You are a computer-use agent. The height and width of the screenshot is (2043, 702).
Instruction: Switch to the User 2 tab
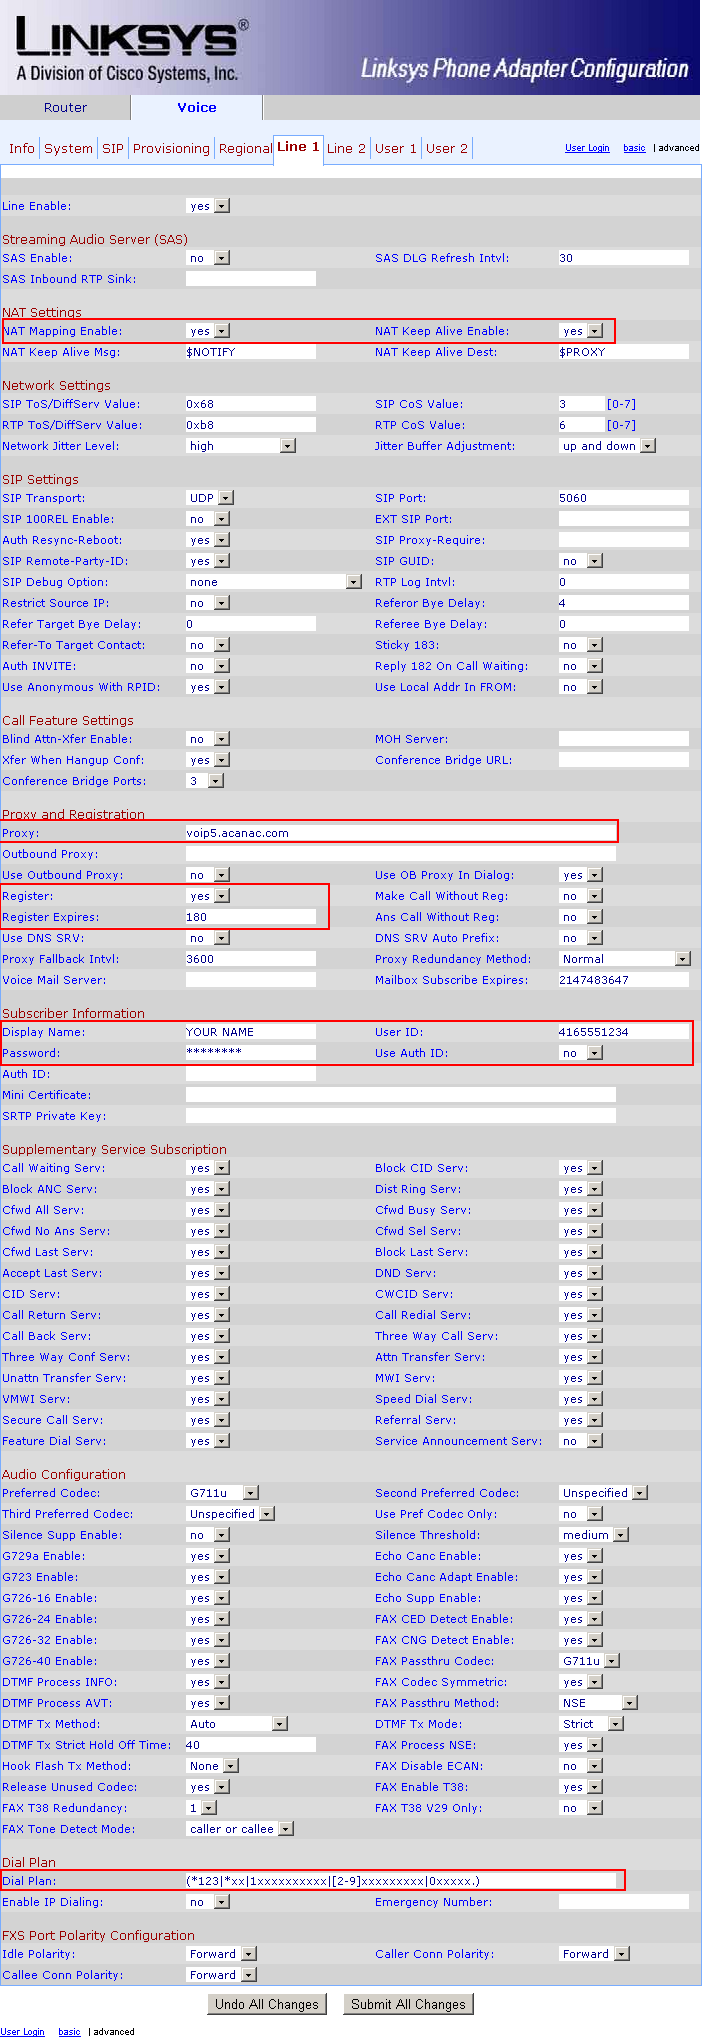coord(447,148)
